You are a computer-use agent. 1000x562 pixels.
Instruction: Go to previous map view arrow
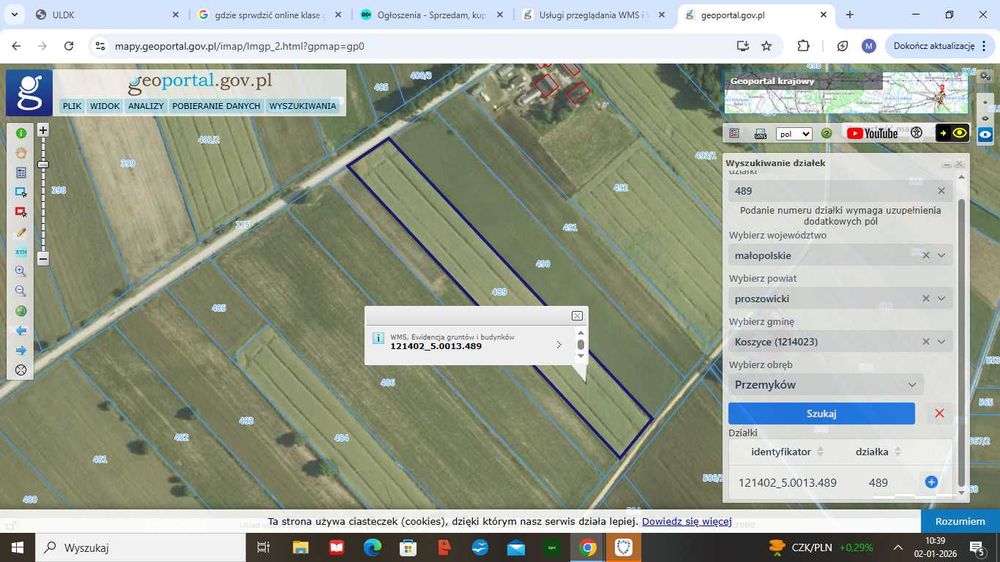pyautogui.click(x=21, y=330)
